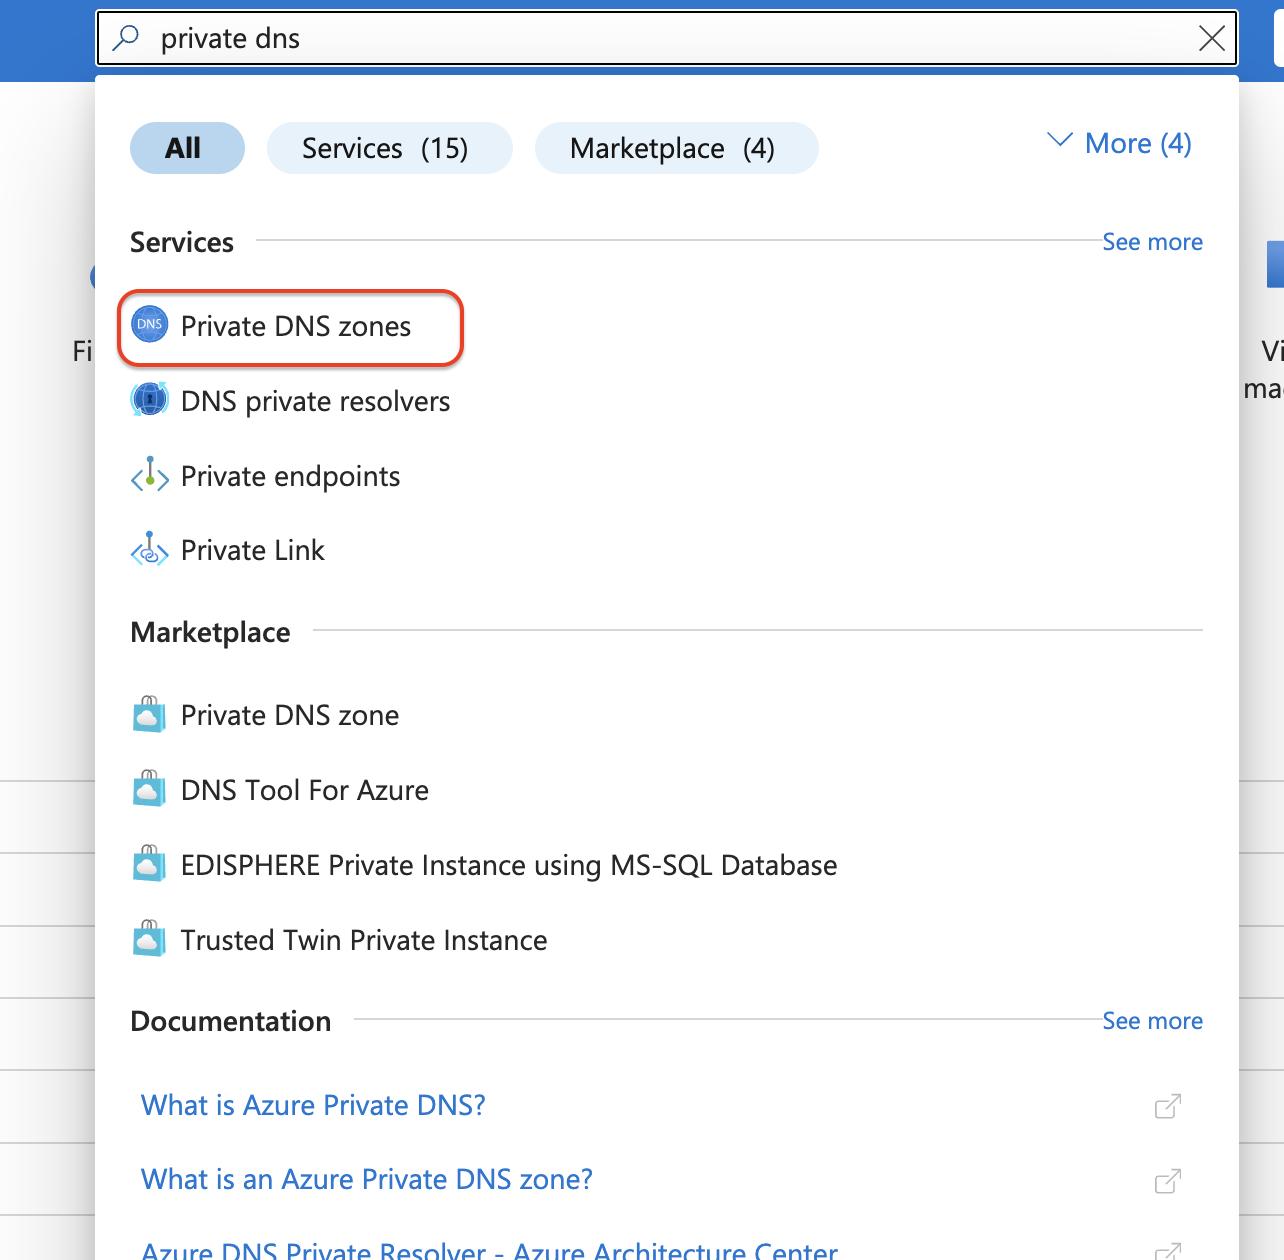The width and height of the screenshot is (1284, 1260).
Task: Open Private endpoints service
Action: (290, 476)
